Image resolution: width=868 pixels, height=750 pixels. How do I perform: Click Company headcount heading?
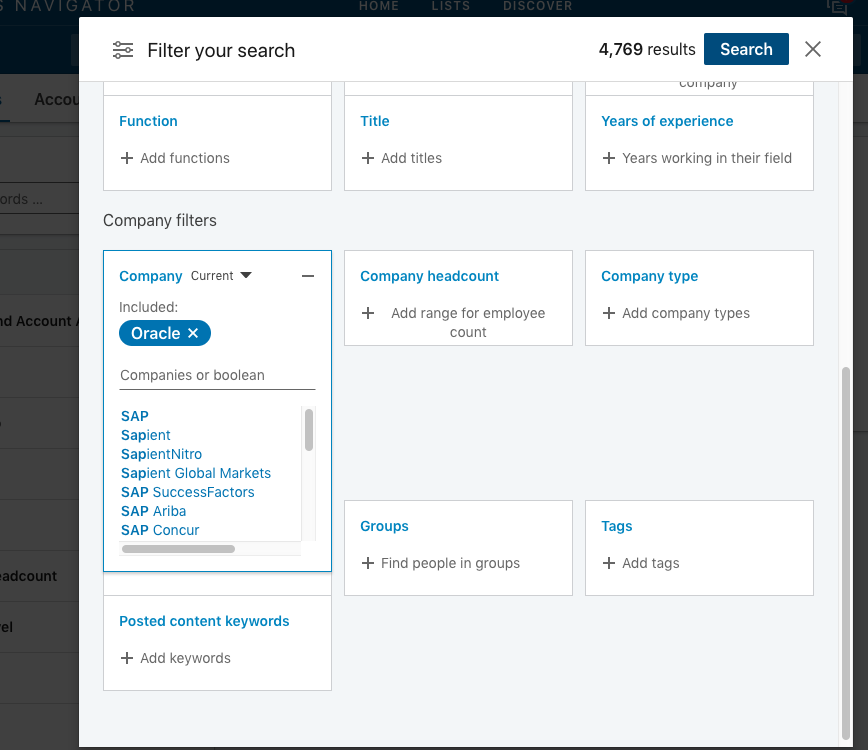click(430, 276)
